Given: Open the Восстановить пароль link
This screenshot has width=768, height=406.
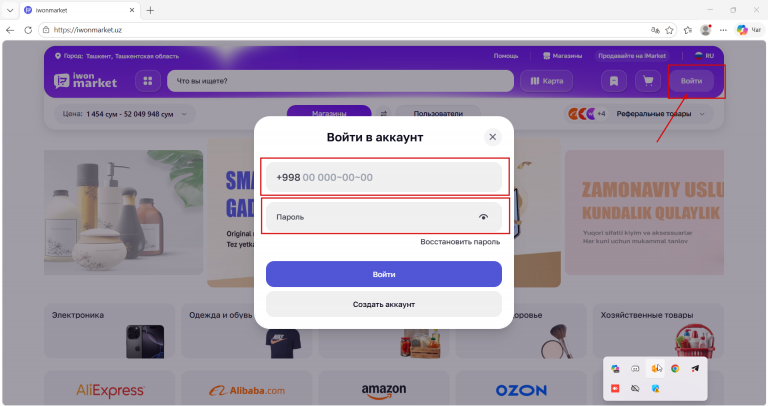Looking at the screenshot, I should (460, 242).
